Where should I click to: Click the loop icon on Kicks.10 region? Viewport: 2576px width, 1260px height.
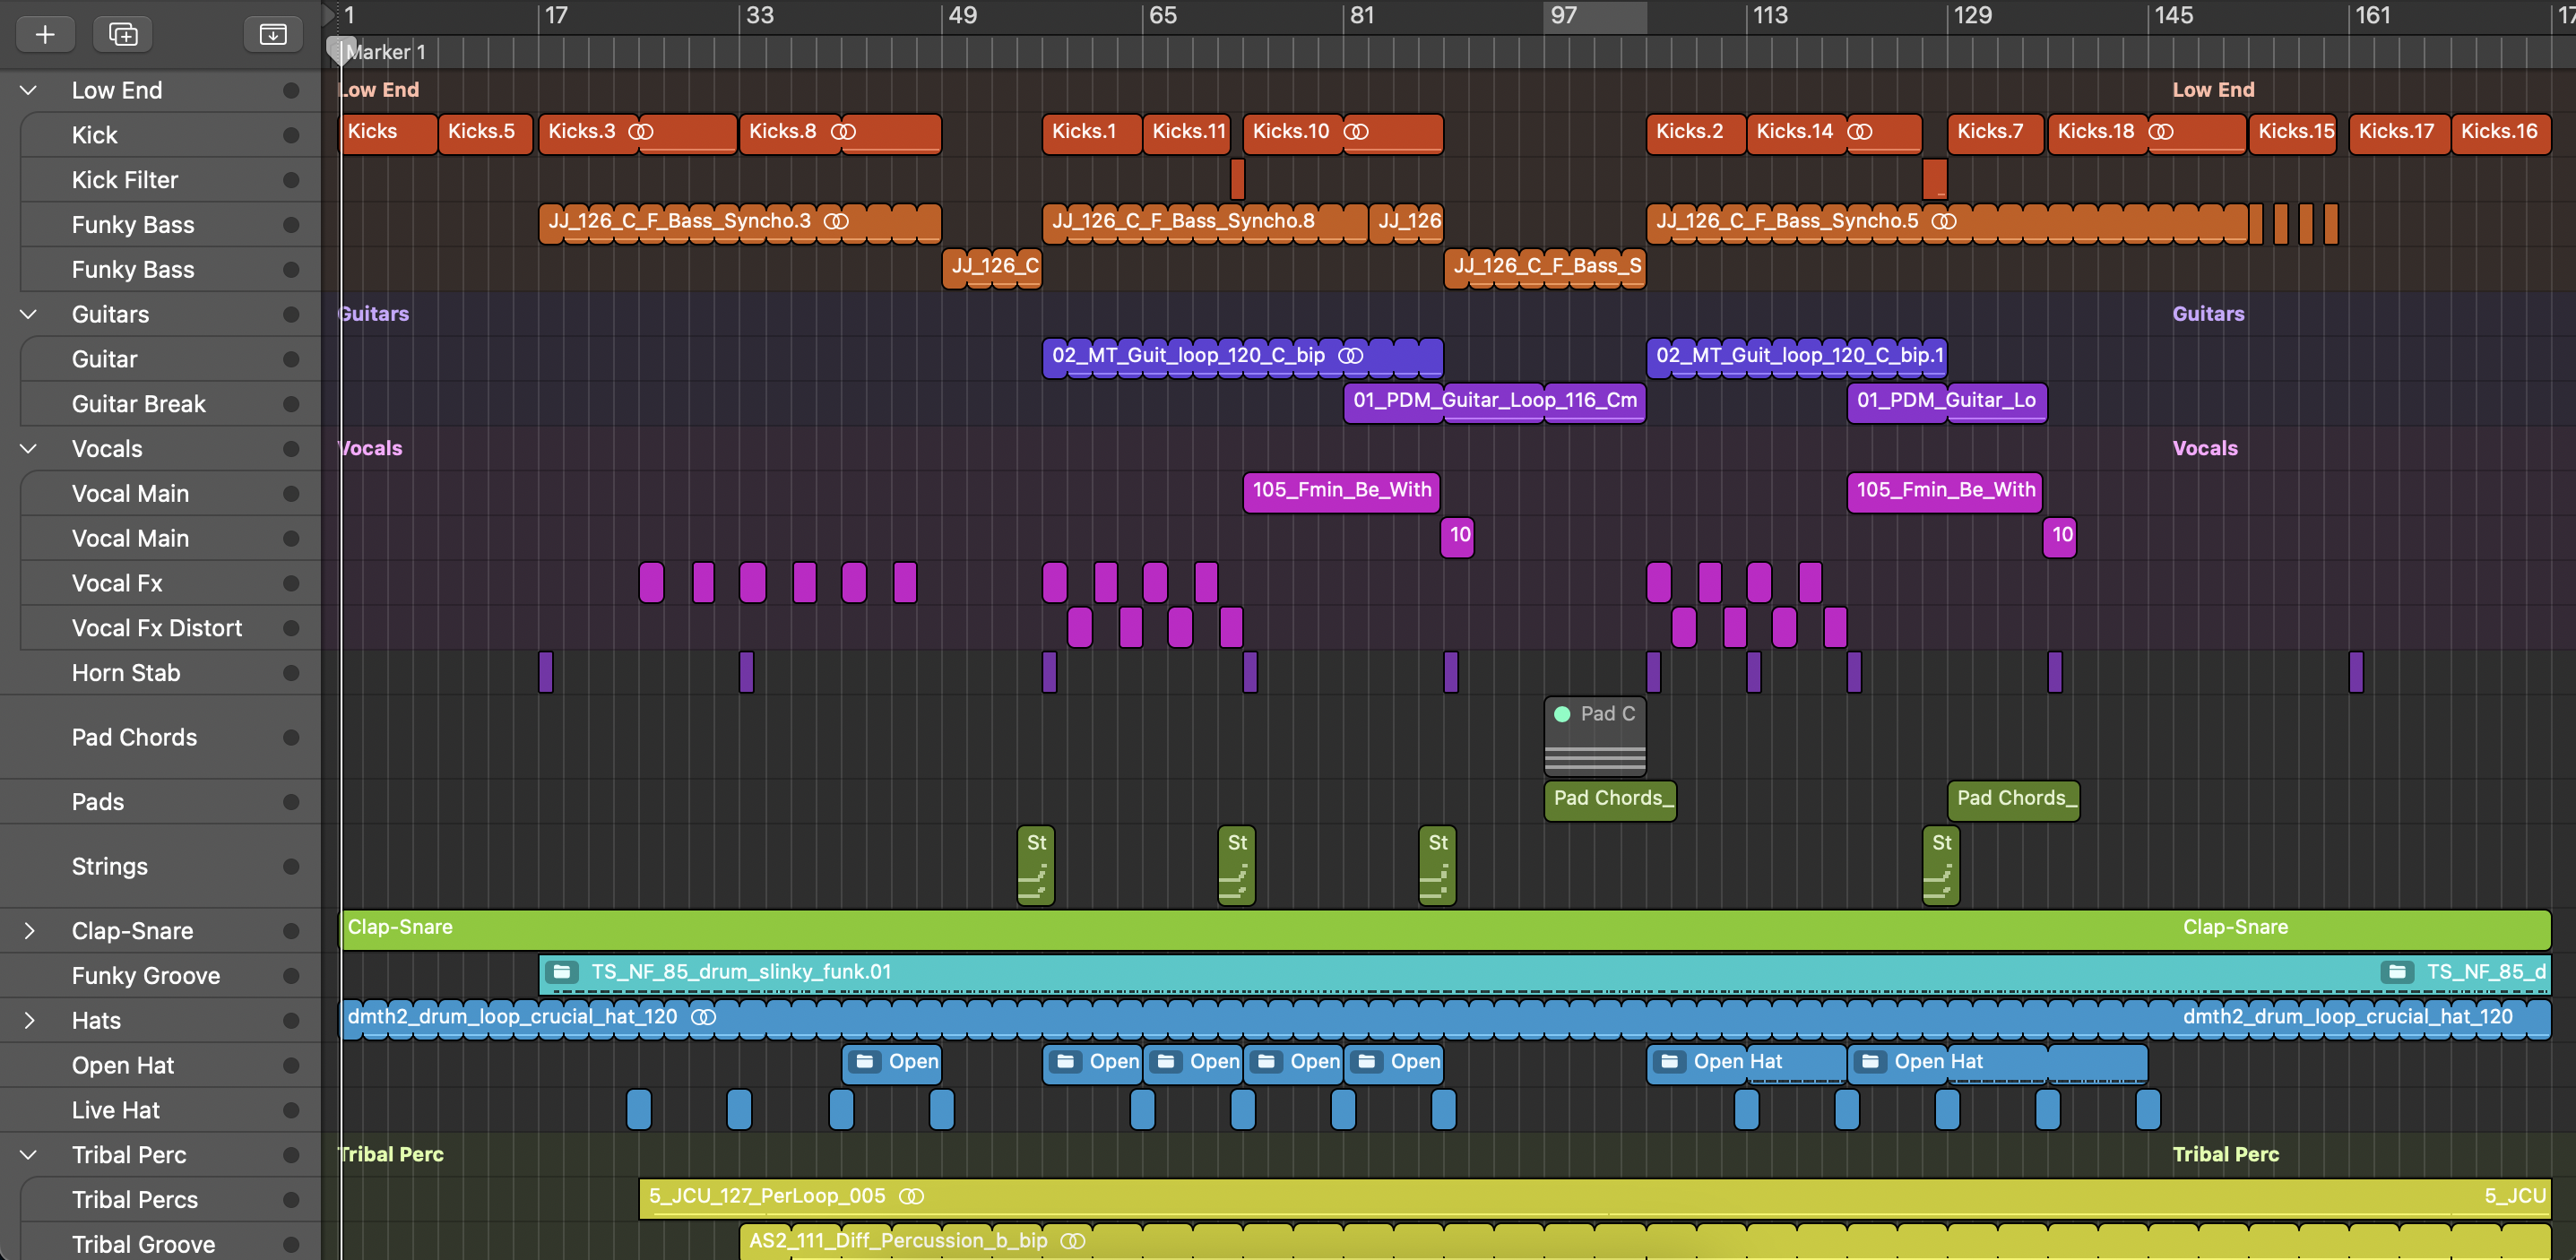click(1356, 132)
